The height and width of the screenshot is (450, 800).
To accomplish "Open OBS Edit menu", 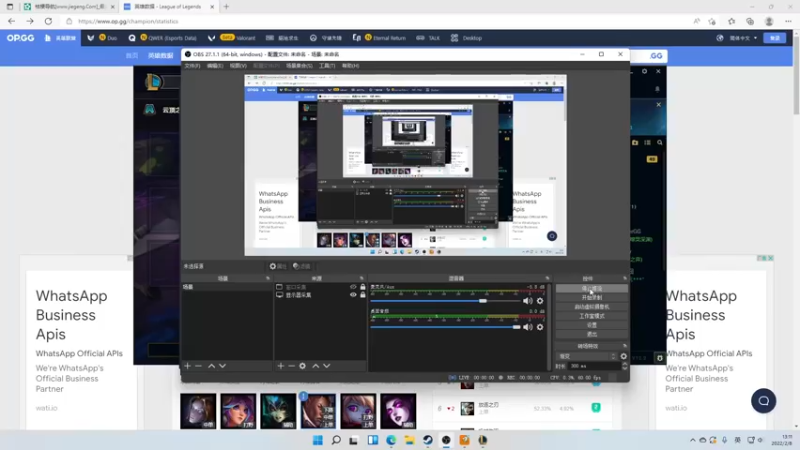I will pyautogui.click(x=215, y=66).
